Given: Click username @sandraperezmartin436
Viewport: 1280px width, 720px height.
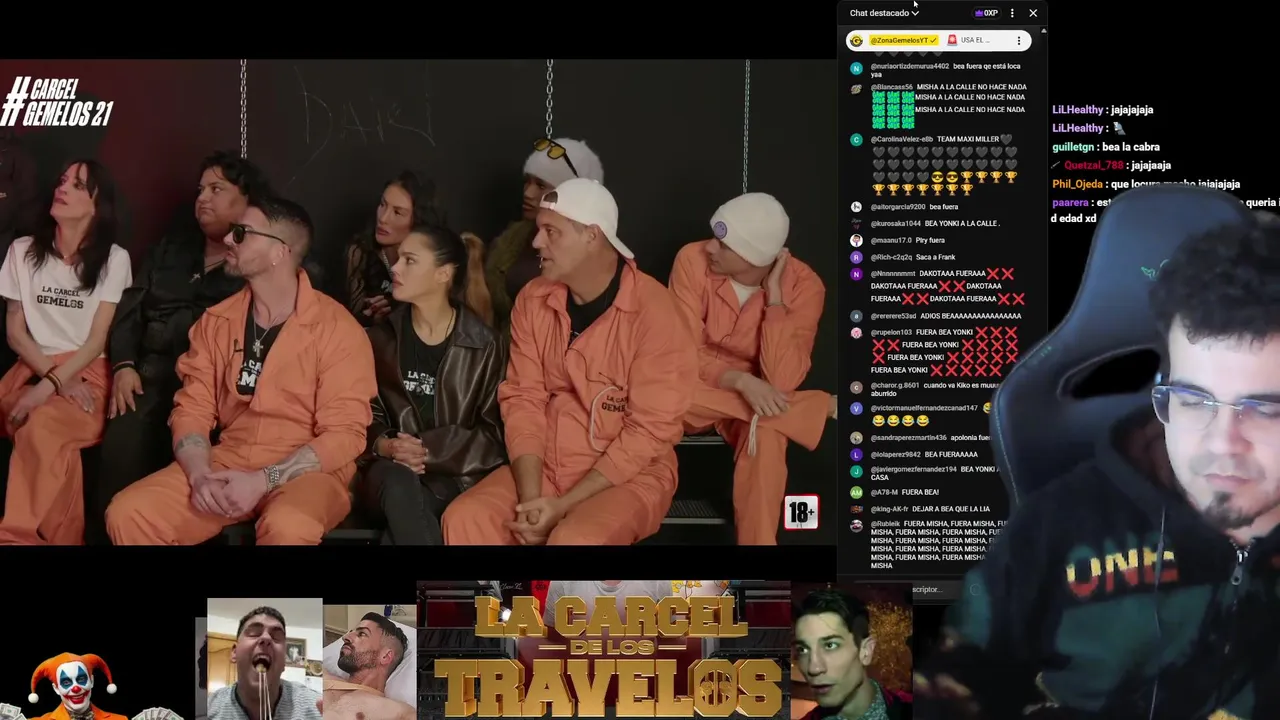Looking at the screenshot, I should point(908,438).
